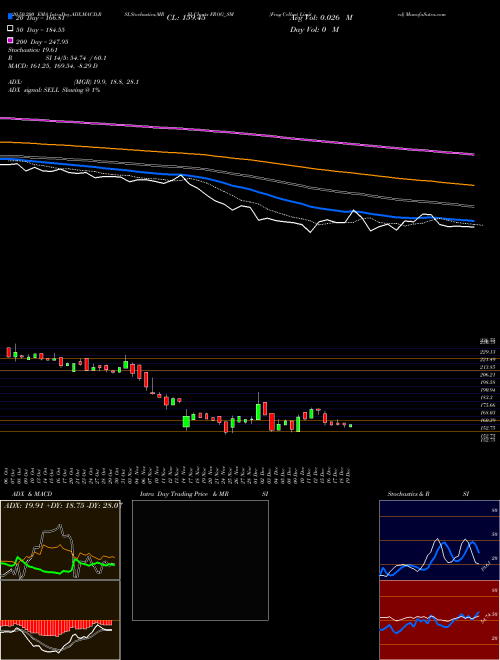Open the ADX line chart thumbnail
Viewport: 500px width, 660px height.
pos(60,540)
